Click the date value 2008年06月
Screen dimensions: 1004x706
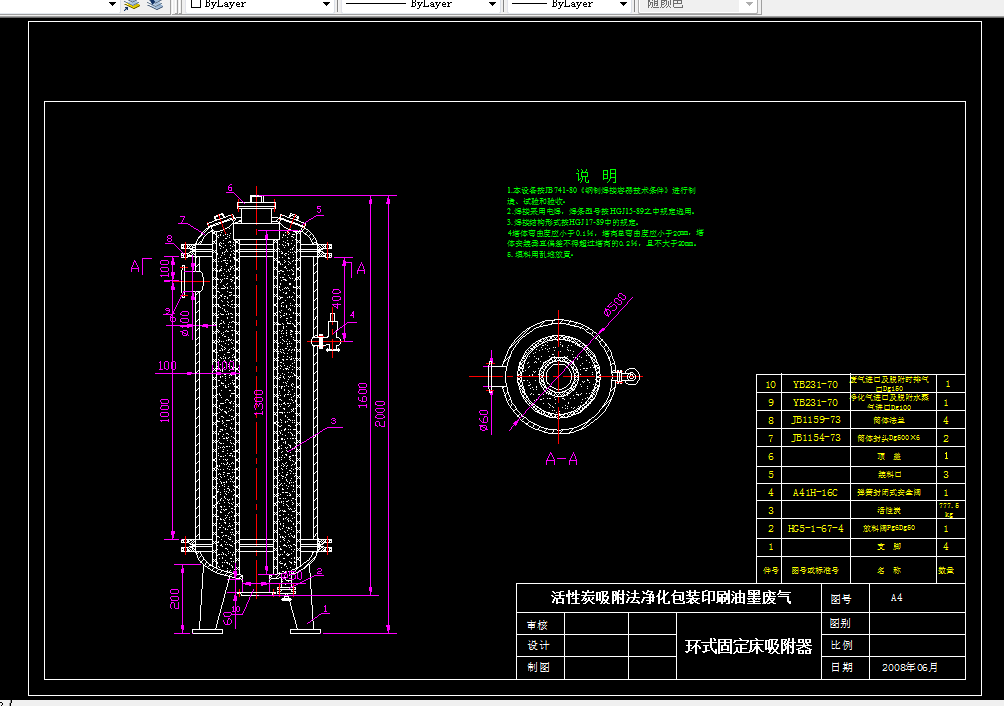(x=910, y=667)
